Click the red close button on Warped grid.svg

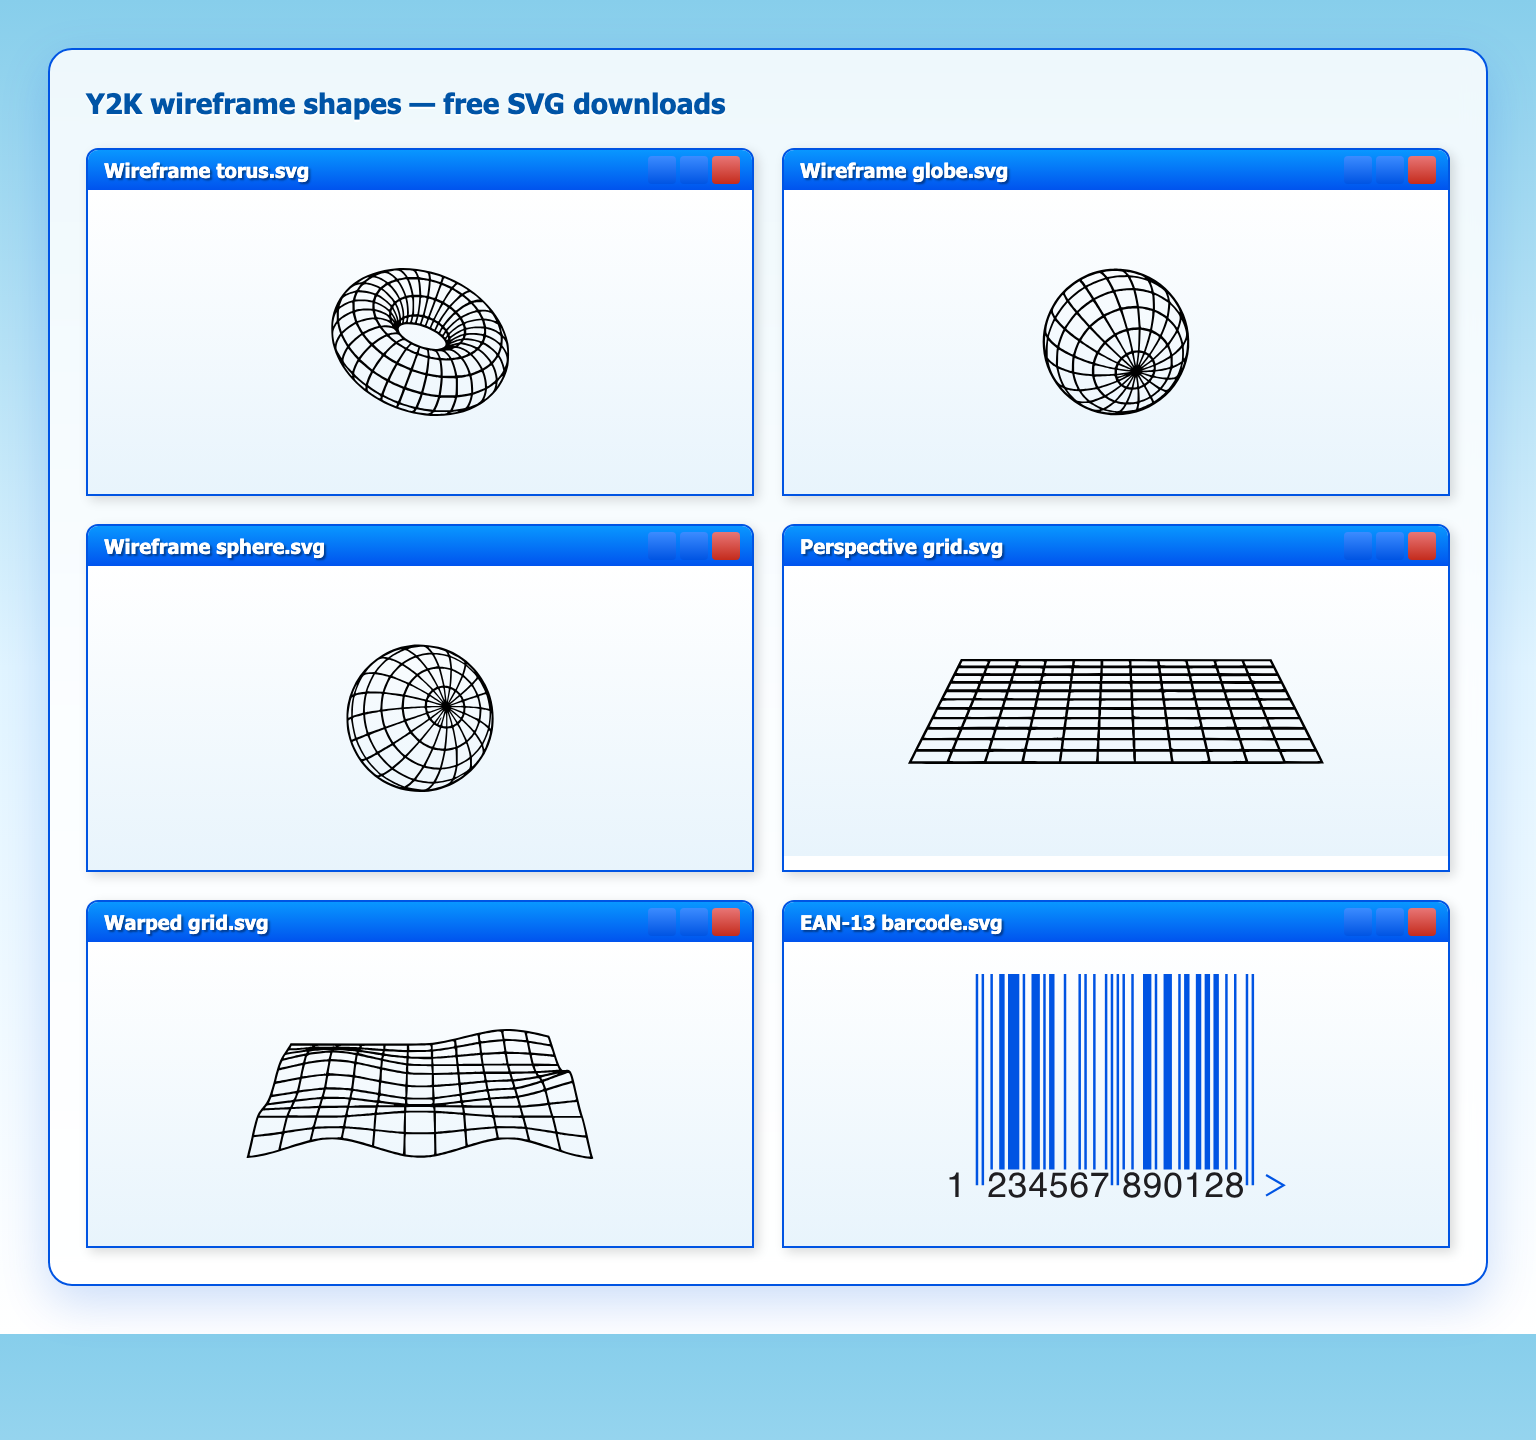coord(726,922)
